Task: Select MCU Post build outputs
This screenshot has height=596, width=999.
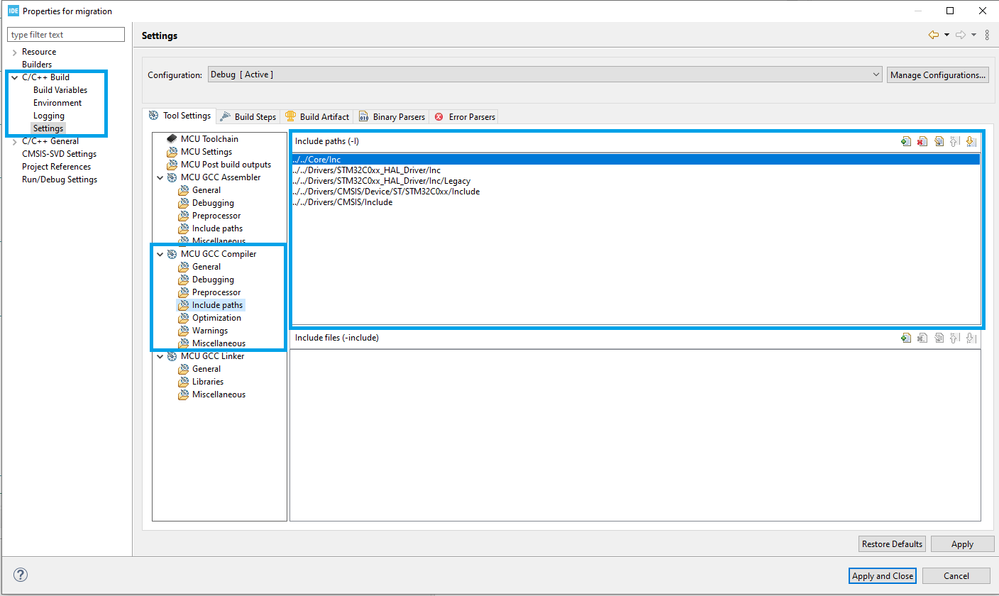Action: pyautogui.click(x=226, y=164)
